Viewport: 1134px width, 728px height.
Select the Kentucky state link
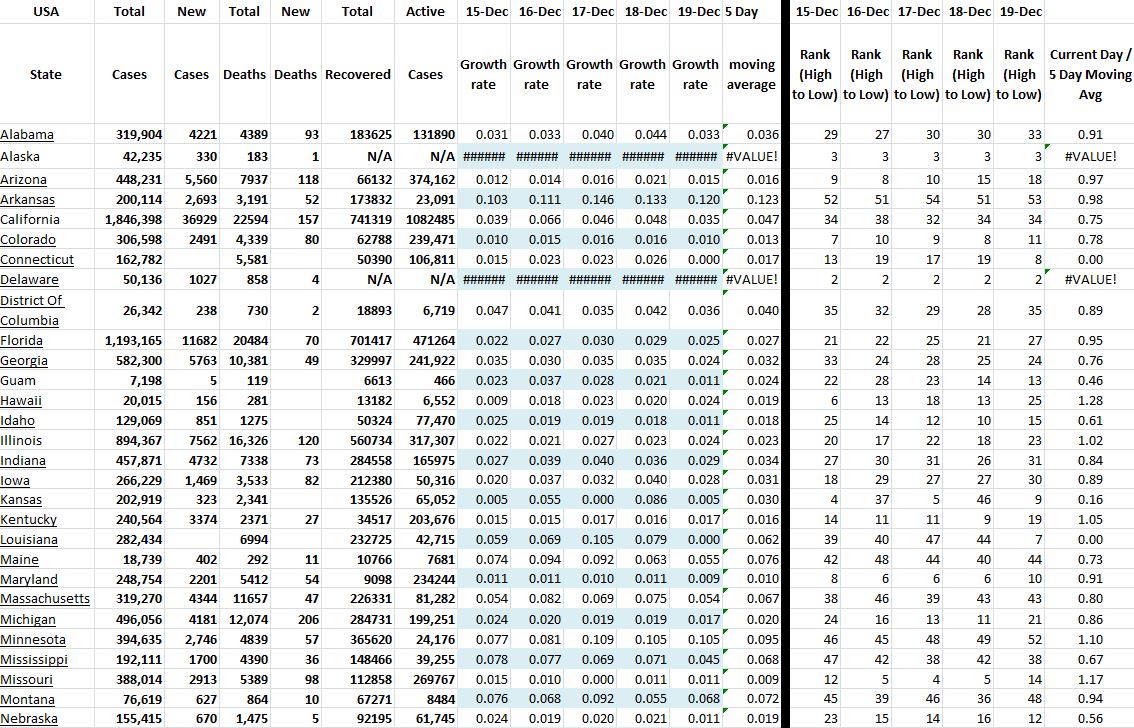(28, 520)
